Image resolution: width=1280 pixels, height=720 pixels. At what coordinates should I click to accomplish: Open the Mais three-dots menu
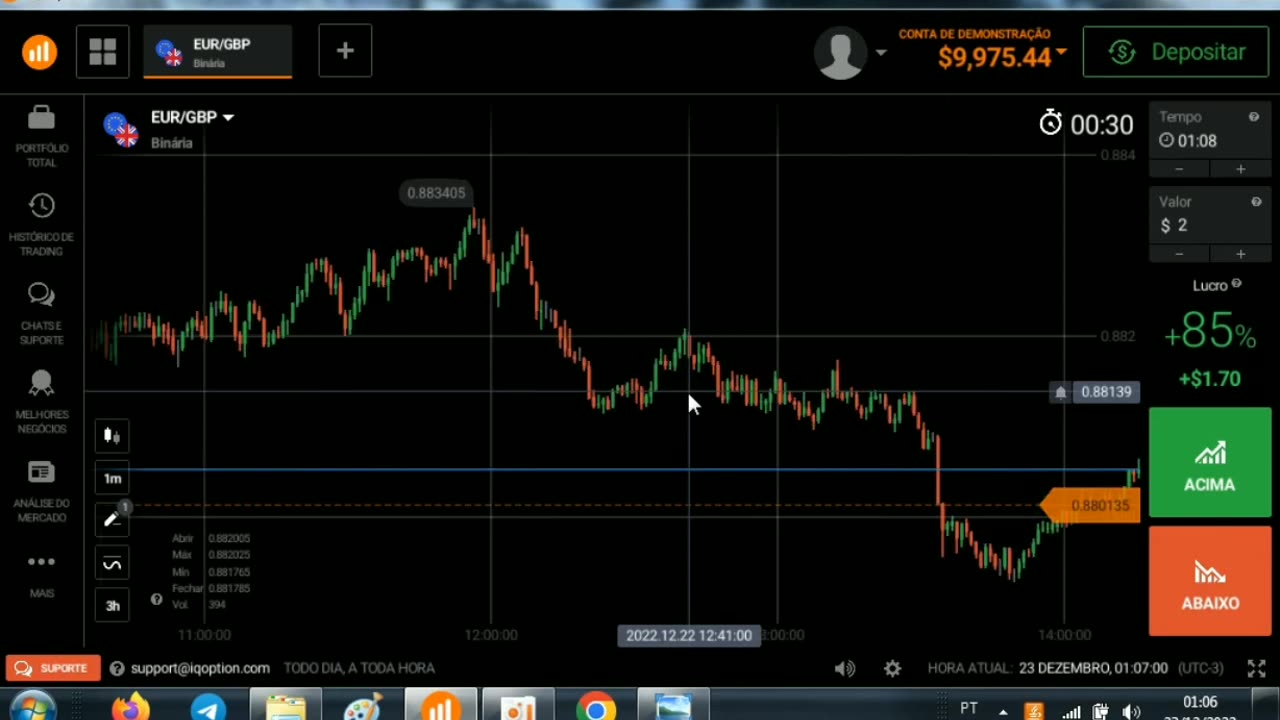coord(41,562)
